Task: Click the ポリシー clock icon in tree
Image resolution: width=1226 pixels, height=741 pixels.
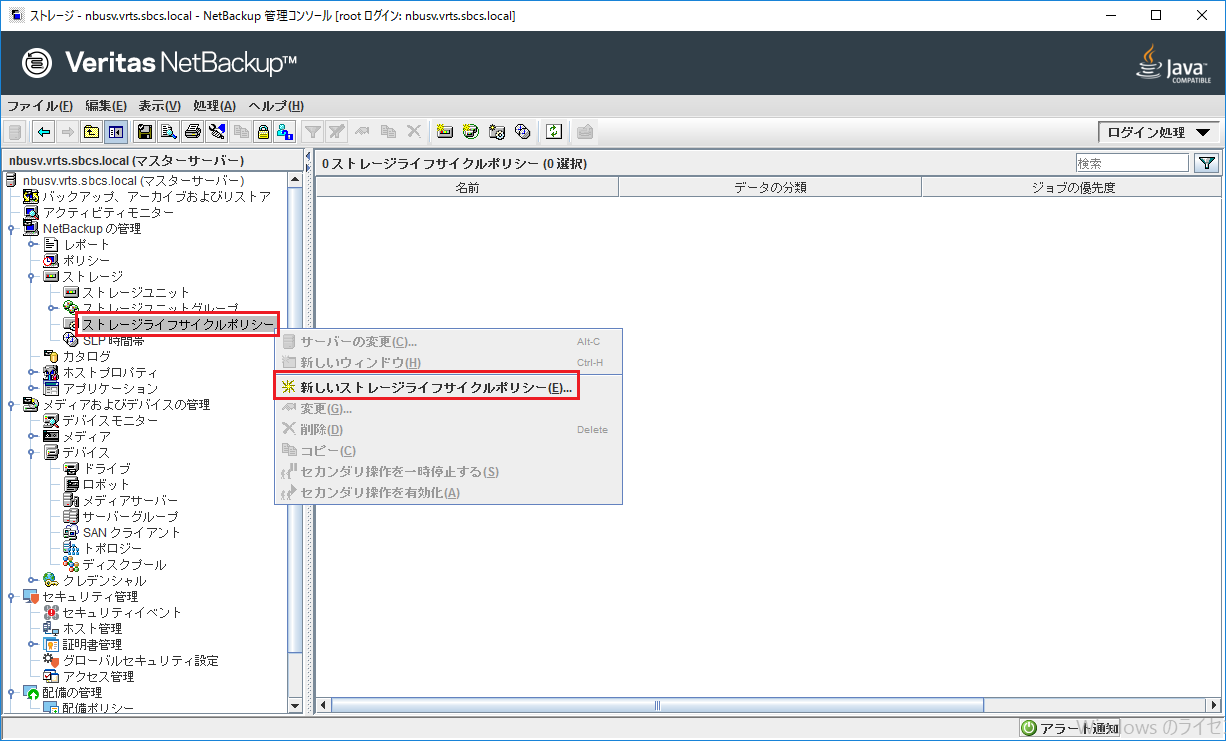Action: pyautogui.click(x=52, y=261)
